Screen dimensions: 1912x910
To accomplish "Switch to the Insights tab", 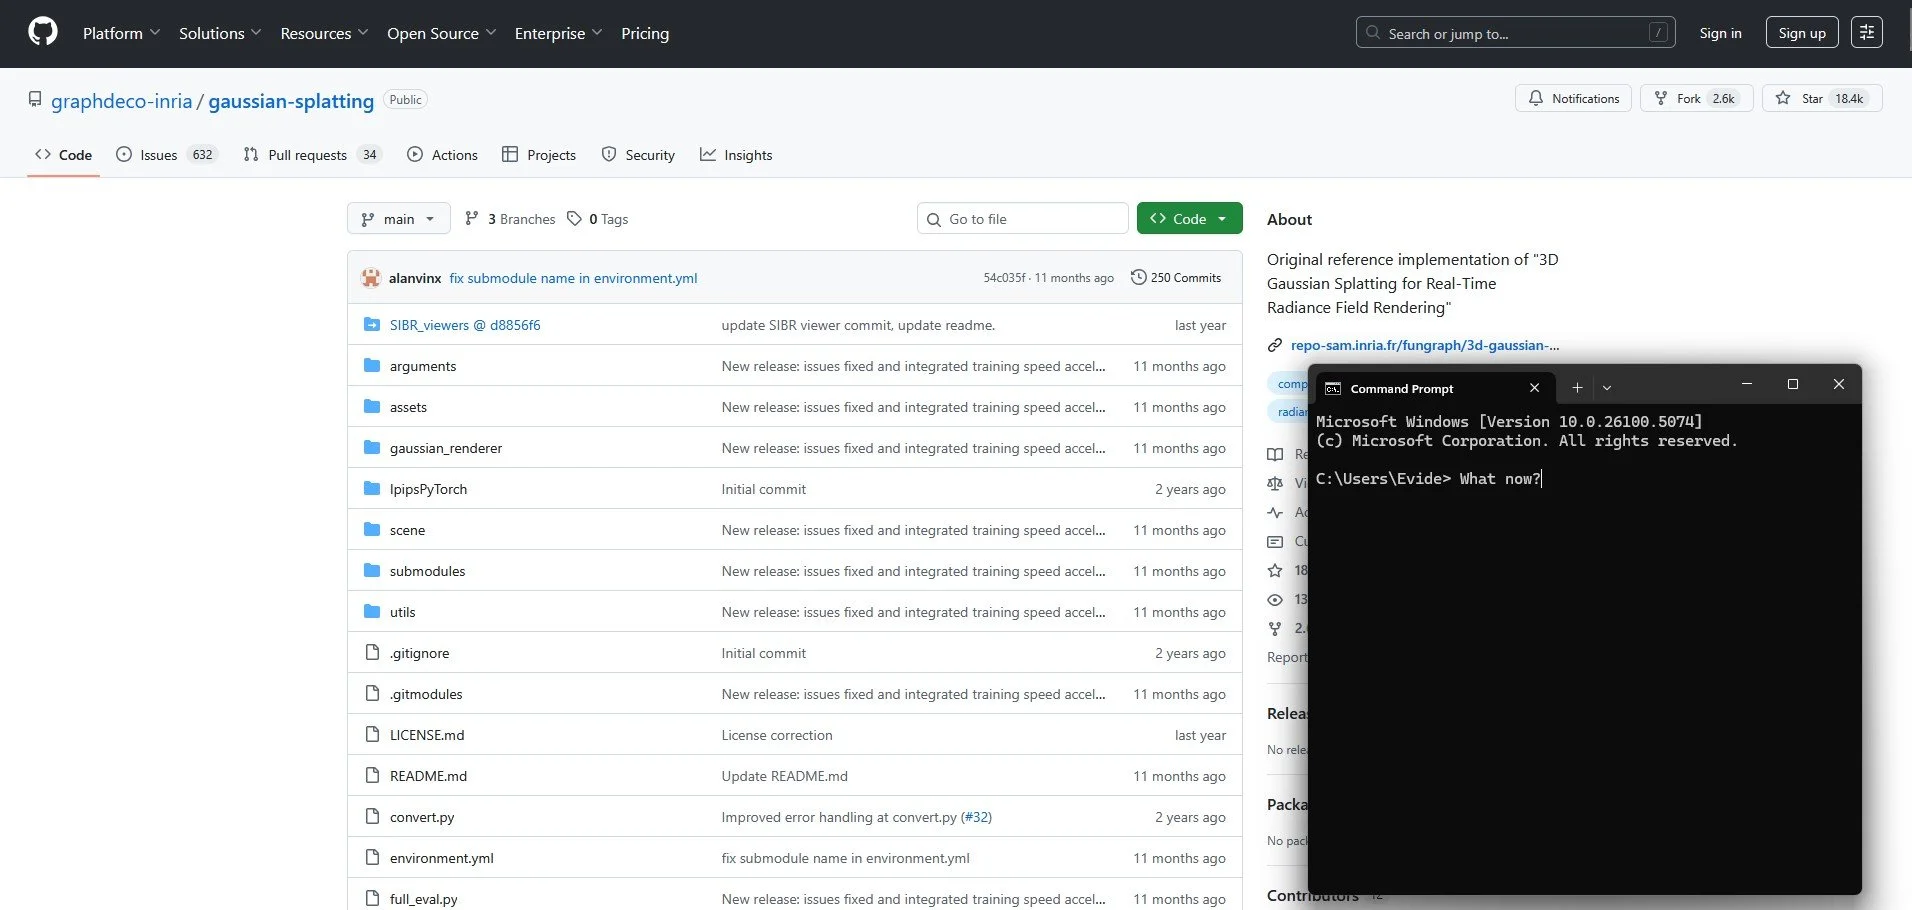I will (736, 155).
